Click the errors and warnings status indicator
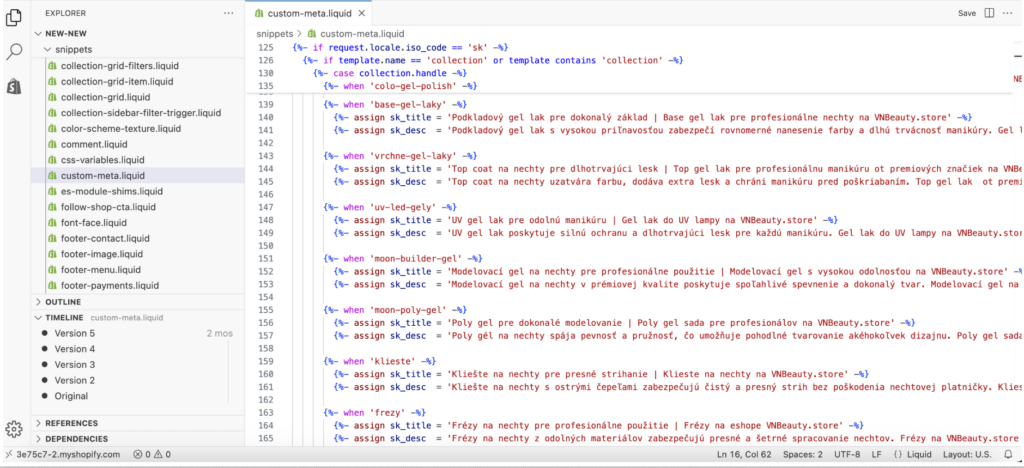The height and width of the screenshot is (468, 1024). click(x=151, y=454)
